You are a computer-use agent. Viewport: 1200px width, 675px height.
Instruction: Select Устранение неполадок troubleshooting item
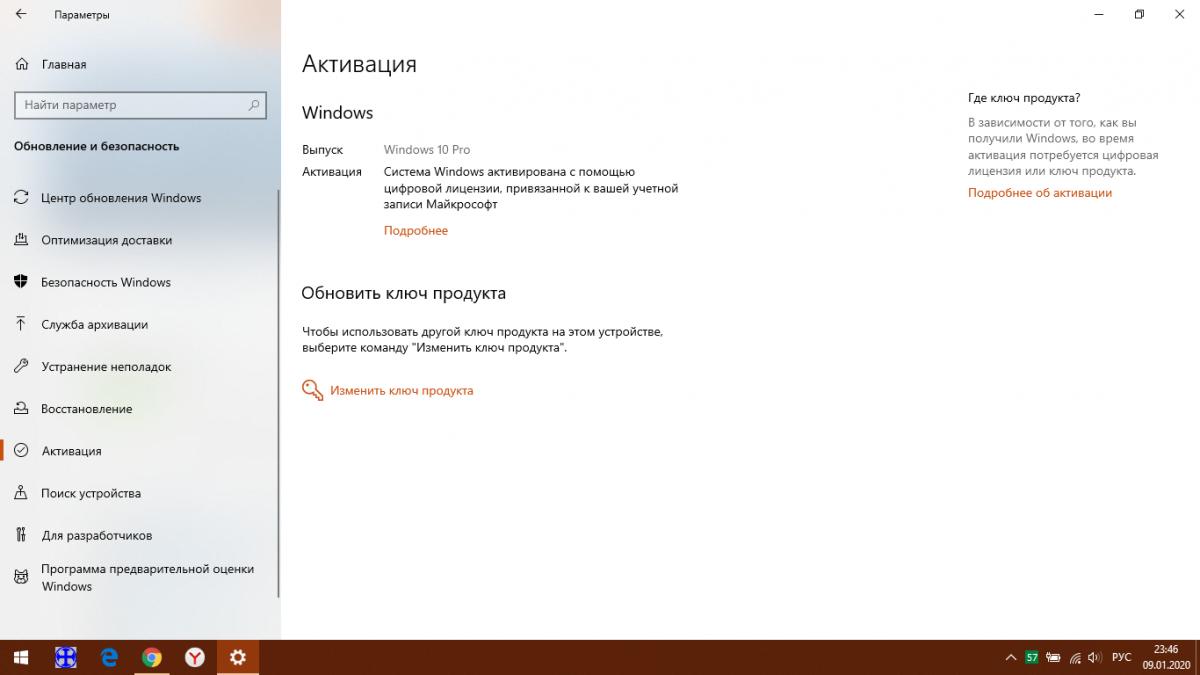(106, 367)
